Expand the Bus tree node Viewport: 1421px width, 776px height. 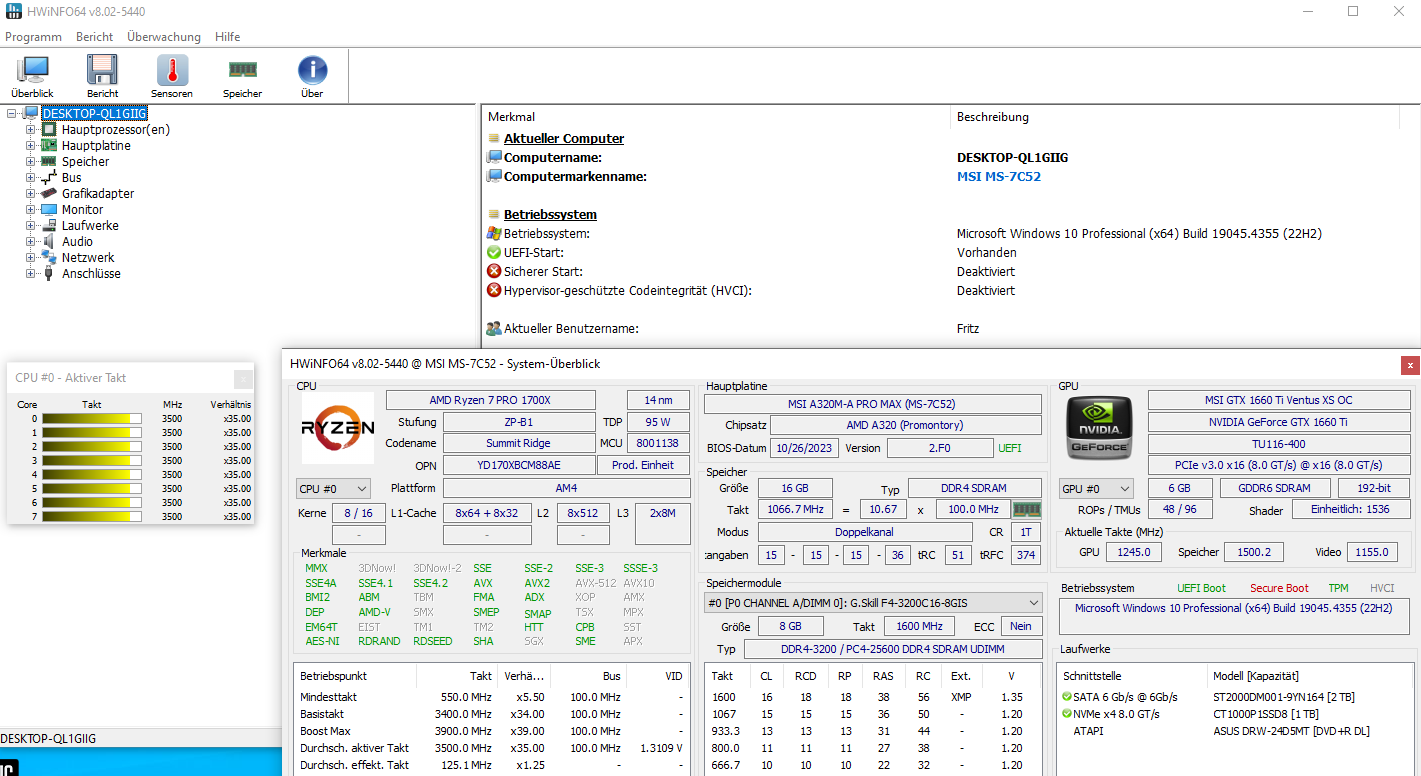pos(30,177)
